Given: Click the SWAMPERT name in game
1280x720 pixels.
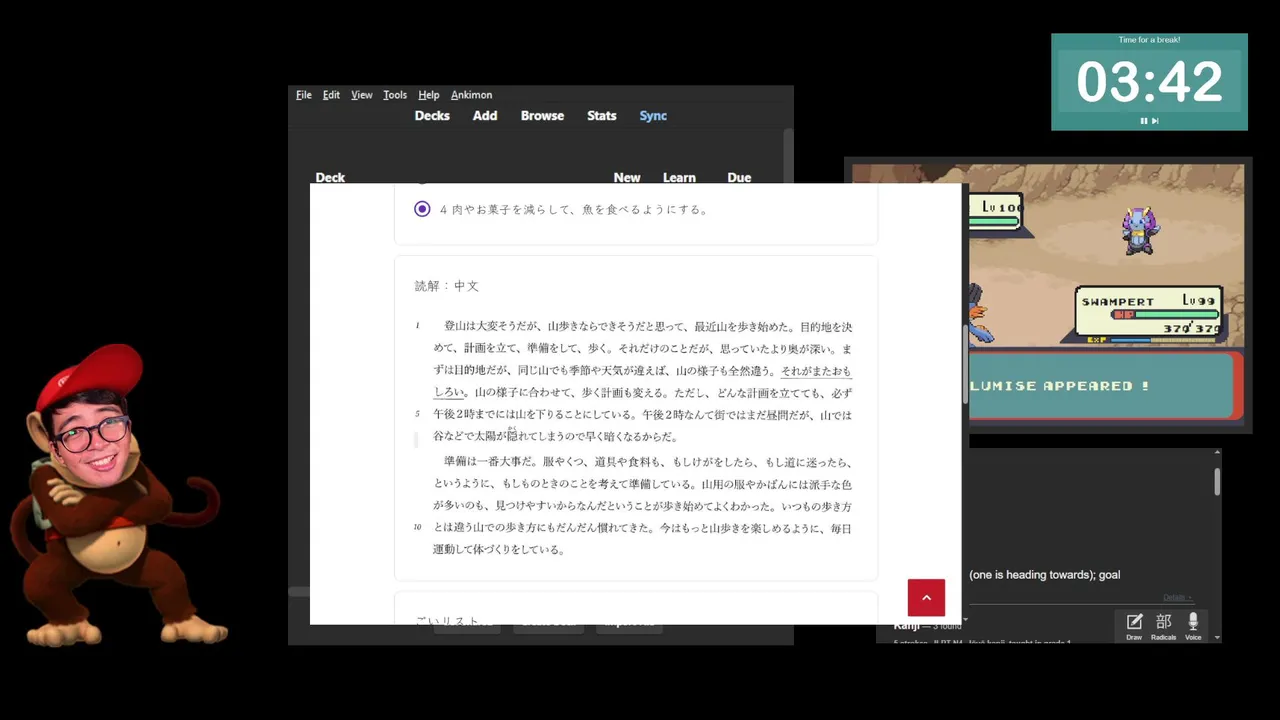Looking at the screenshot, I should [1117, 301].
